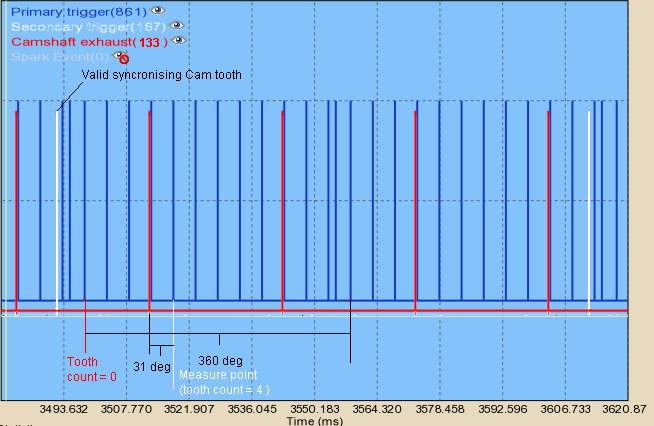
Task: Toggle Primary trigger visibility eye icon
Action: tap(157, 10)
